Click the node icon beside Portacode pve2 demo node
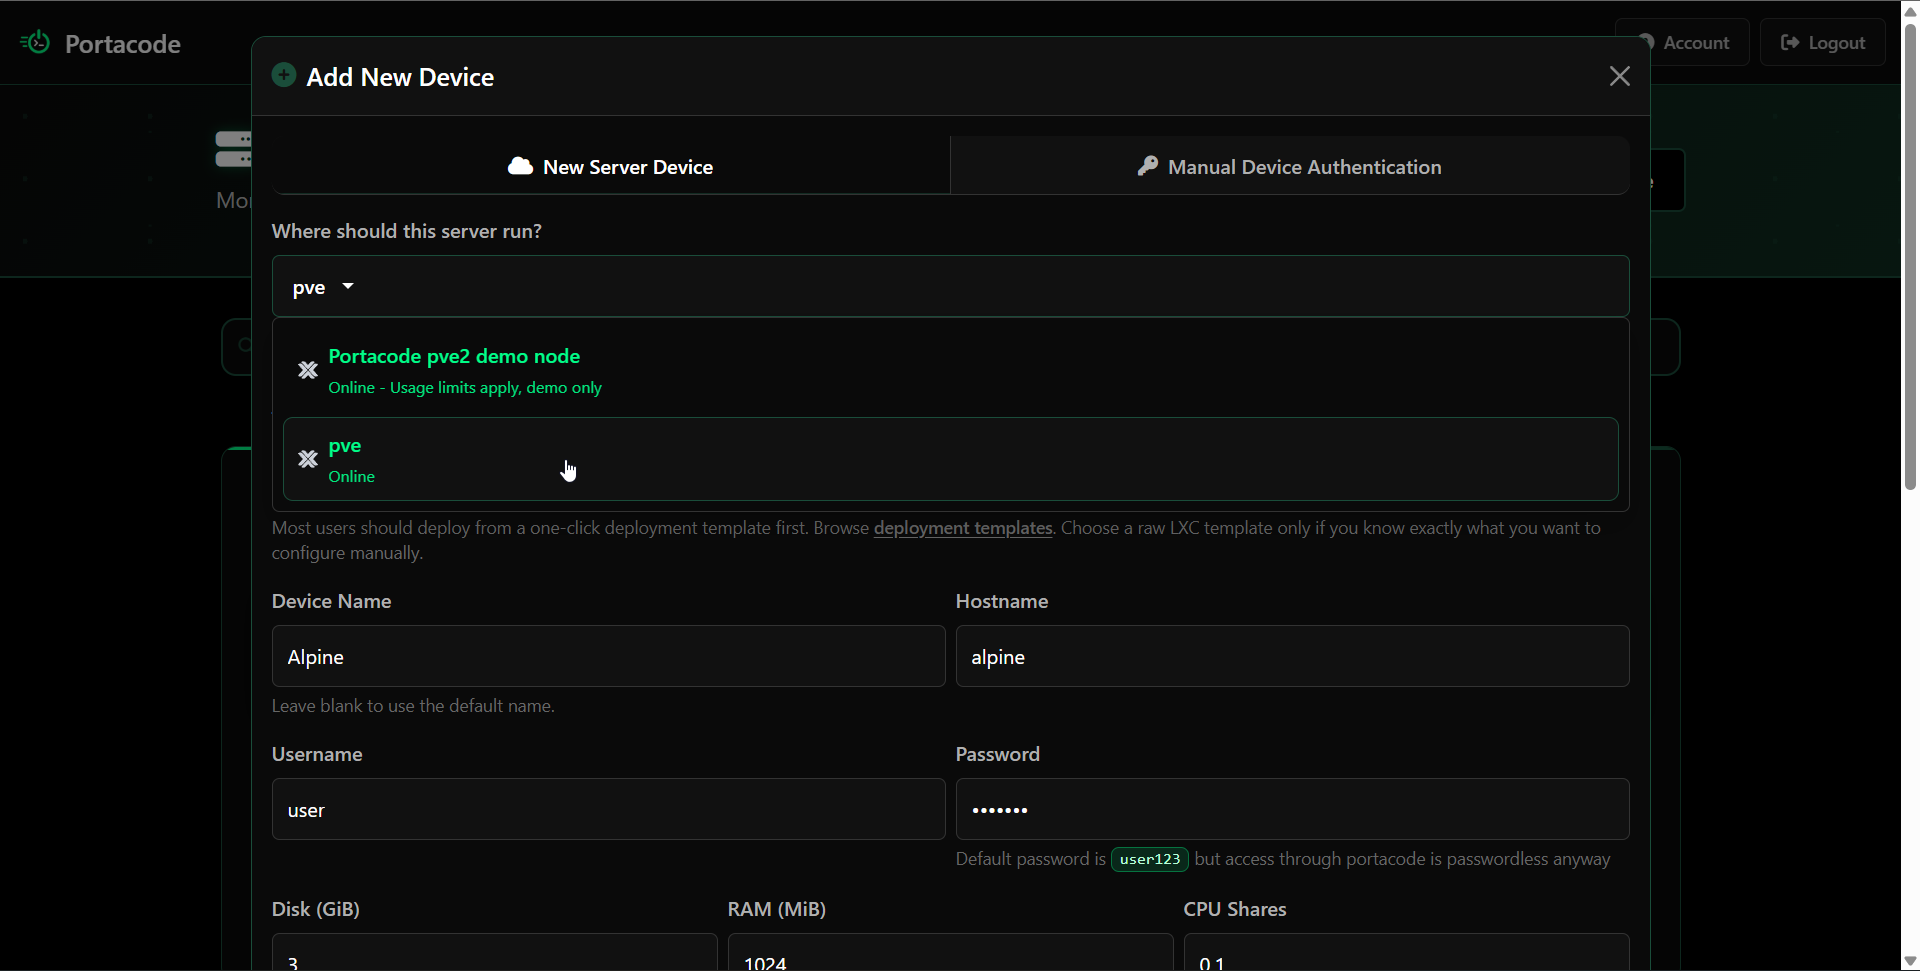 tap(308, 370)
